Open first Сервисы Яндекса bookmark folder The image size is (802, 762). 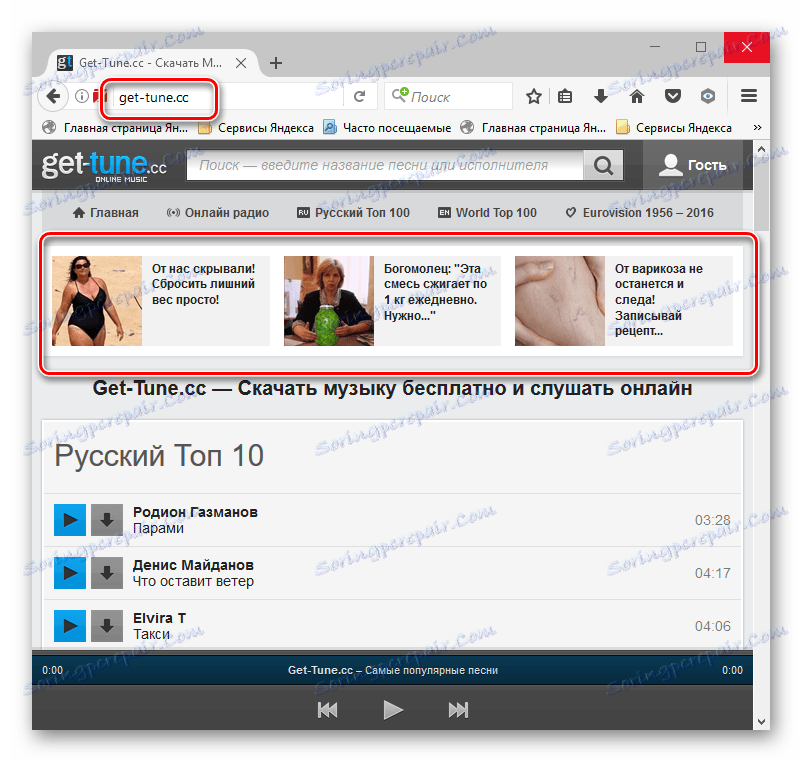[256, 128]
